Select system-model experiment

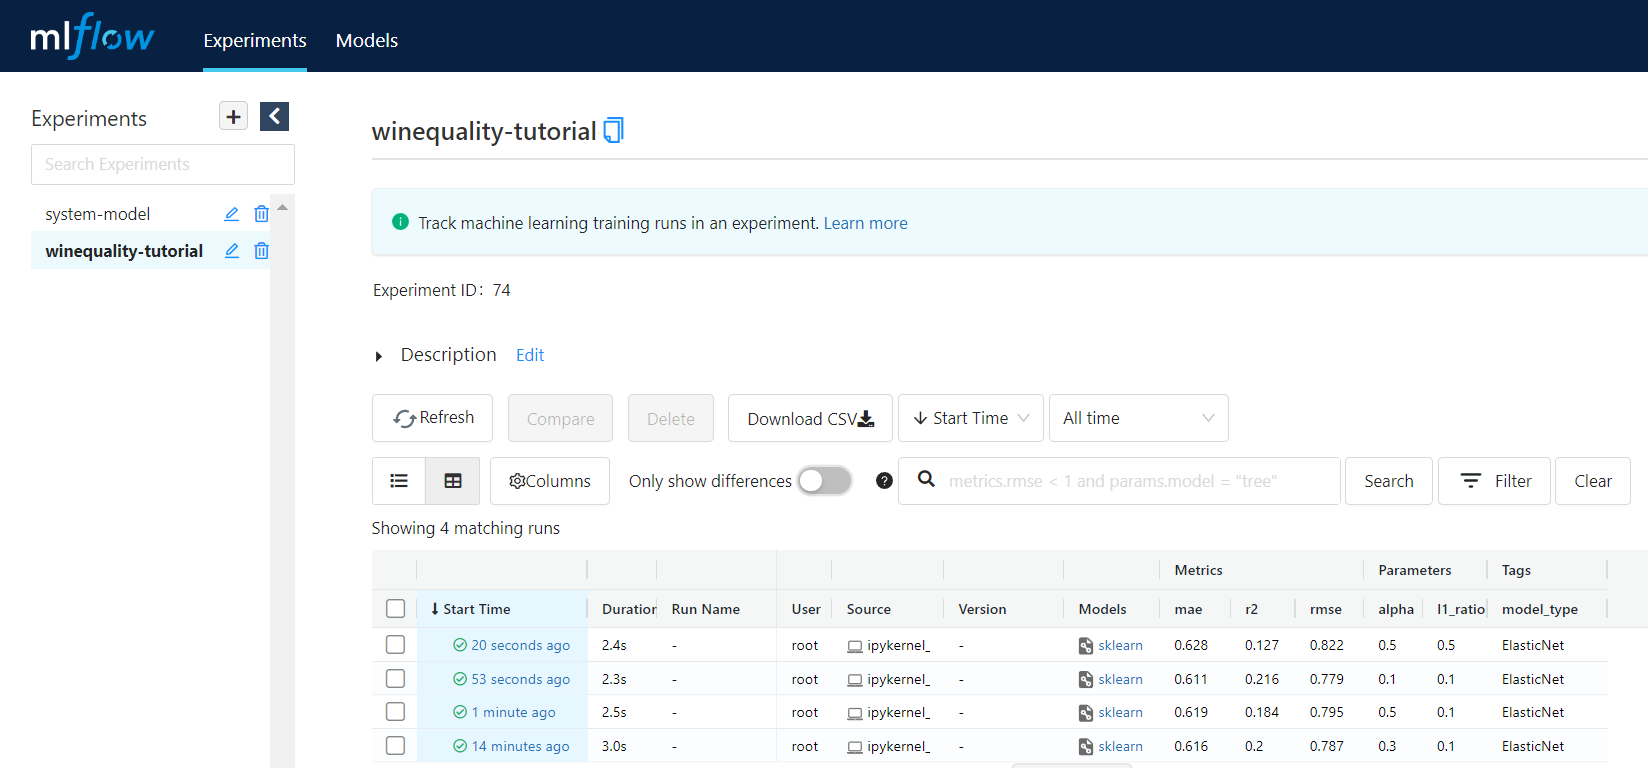point(98,214)
